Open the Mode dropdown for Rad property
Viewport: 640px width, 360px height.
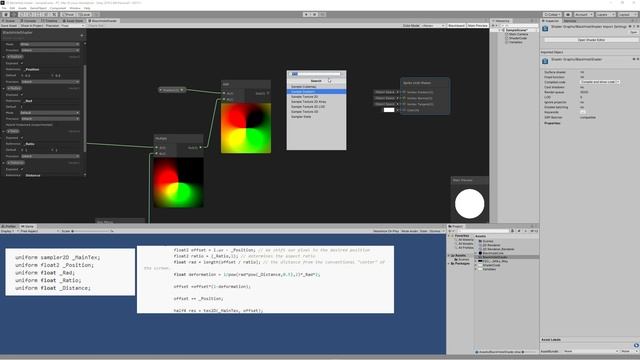point(50,113)
